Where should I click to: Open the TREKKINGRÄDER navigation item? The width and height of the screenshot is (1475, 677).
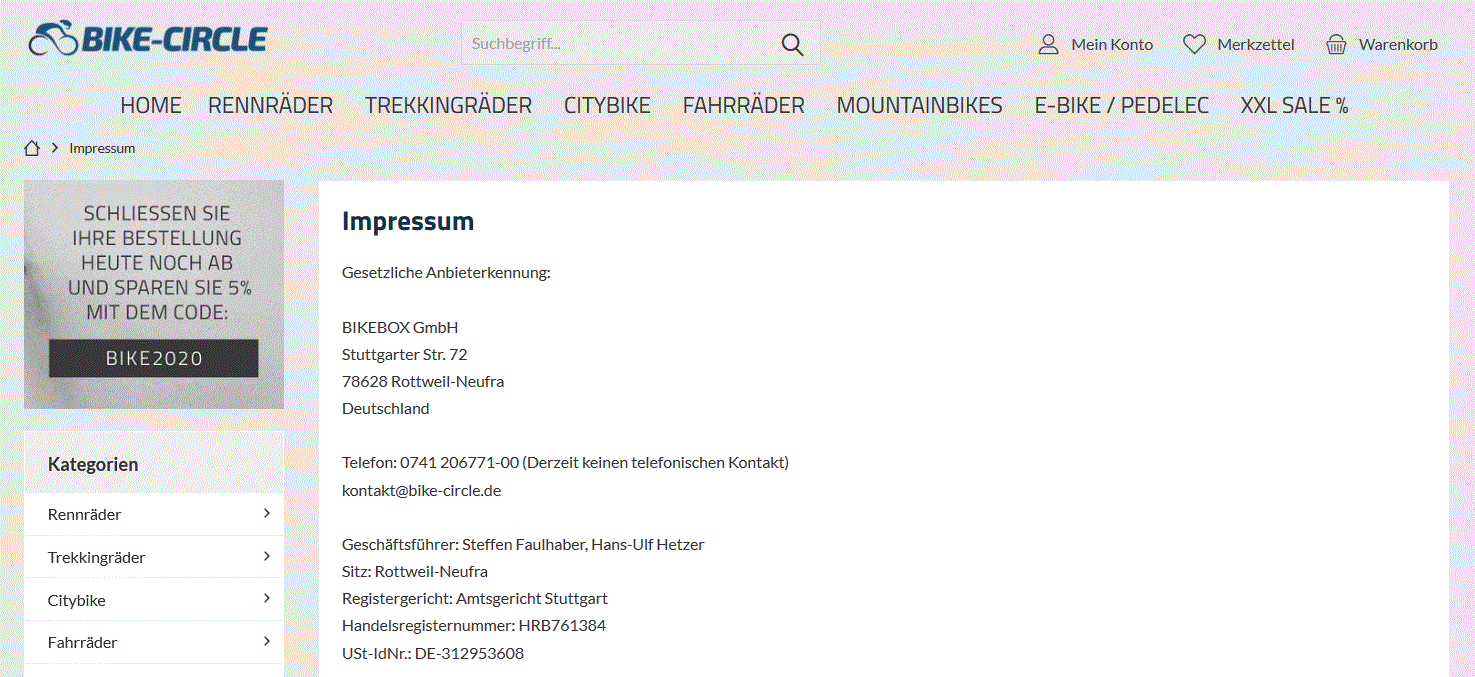click(448, 105)
